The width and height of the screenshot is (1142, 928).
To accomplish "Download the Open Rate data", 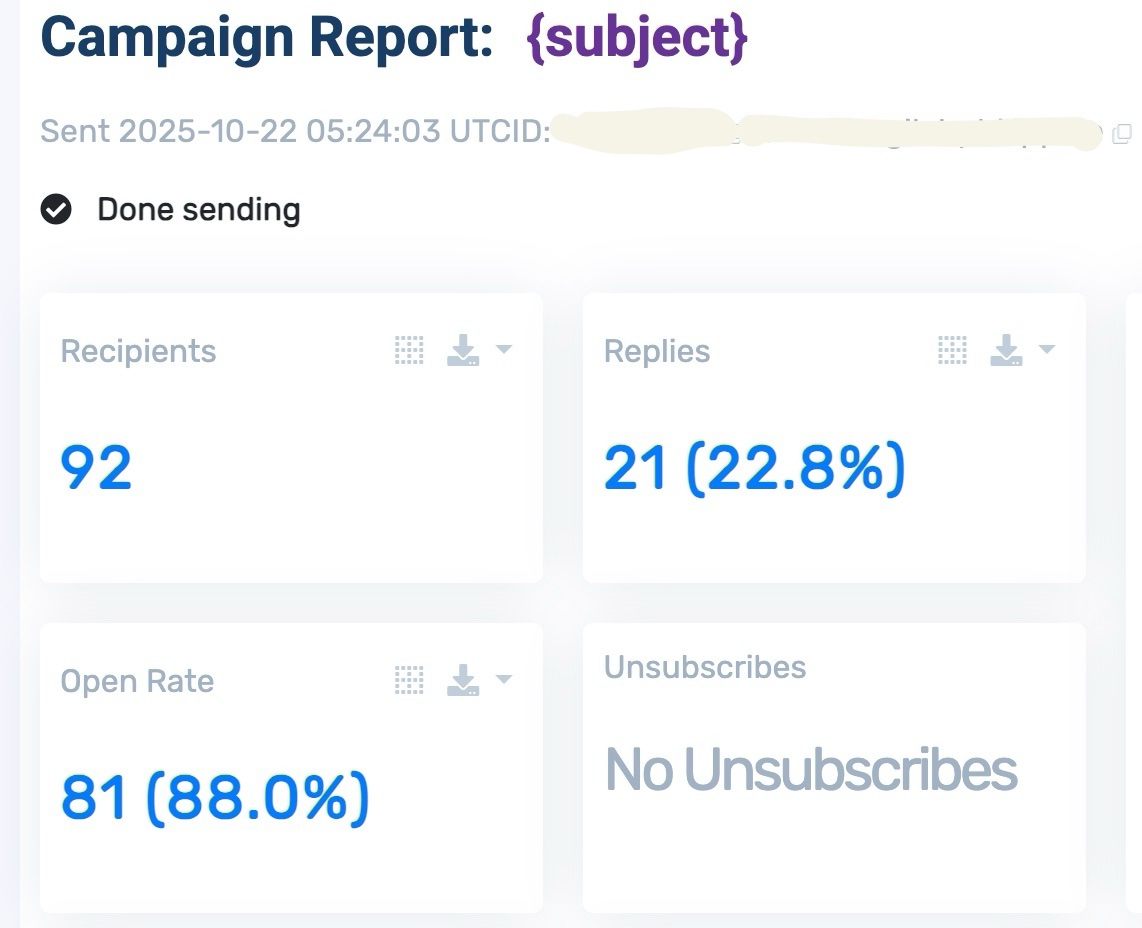I will pyautogui.click(x=462, y=679).
